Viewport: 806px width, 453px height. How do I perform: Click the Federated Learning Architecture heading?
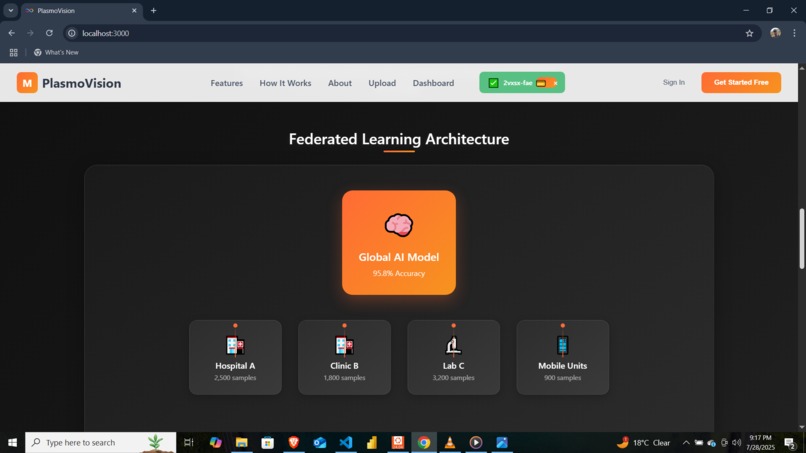pos(399,139)
